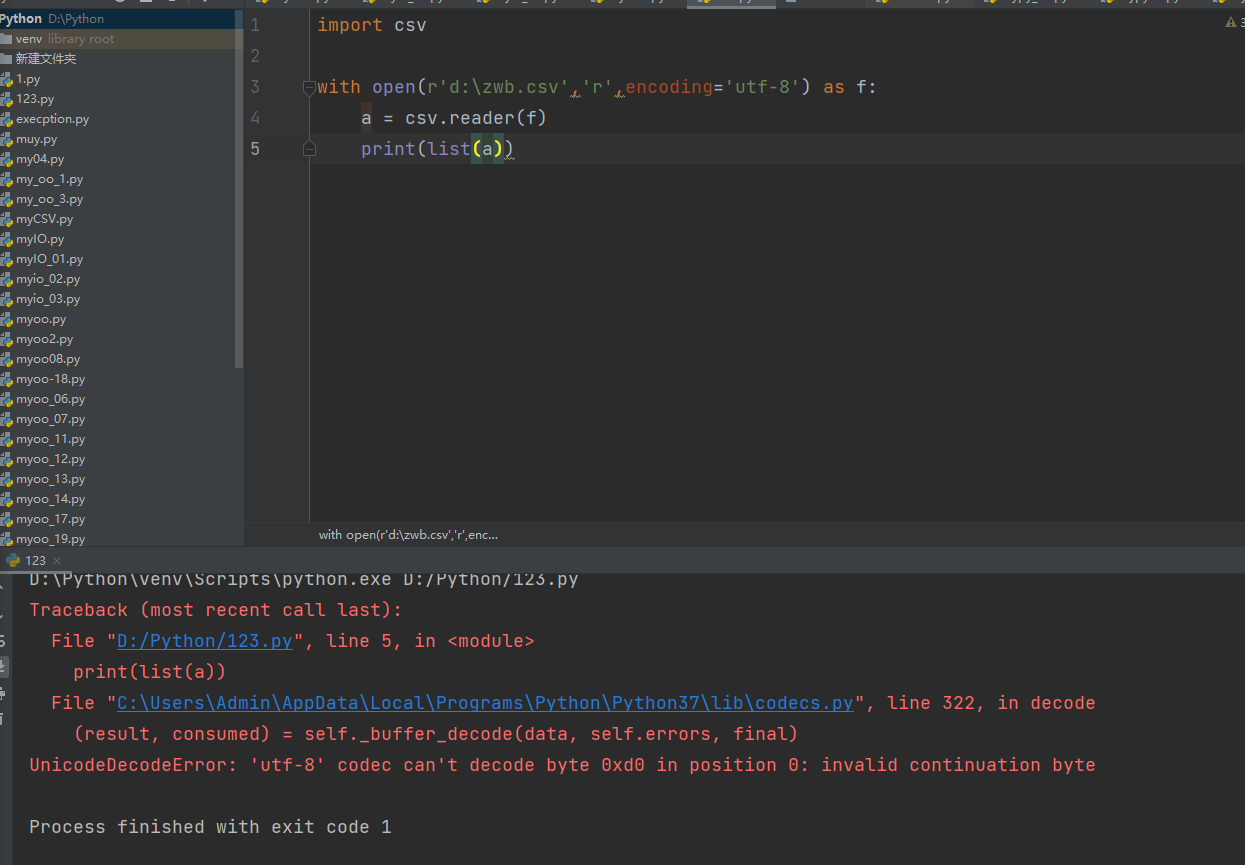The height and width of the screenshot is (865, 1245).
Task: Place cursor on 'import csv' line
Action: coord(372,25)
